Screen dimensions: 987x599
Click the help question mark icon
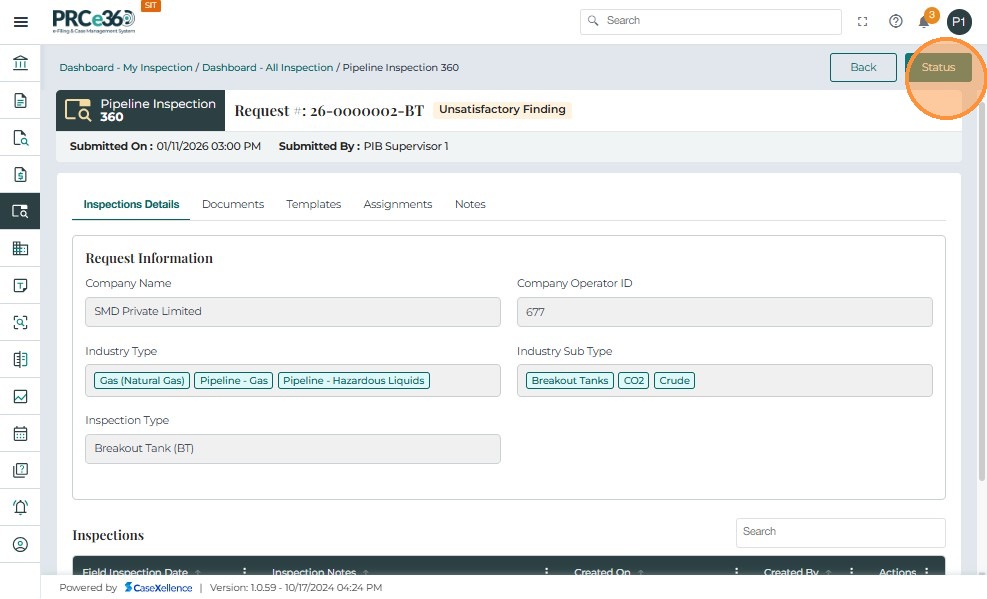pos(896,22)
